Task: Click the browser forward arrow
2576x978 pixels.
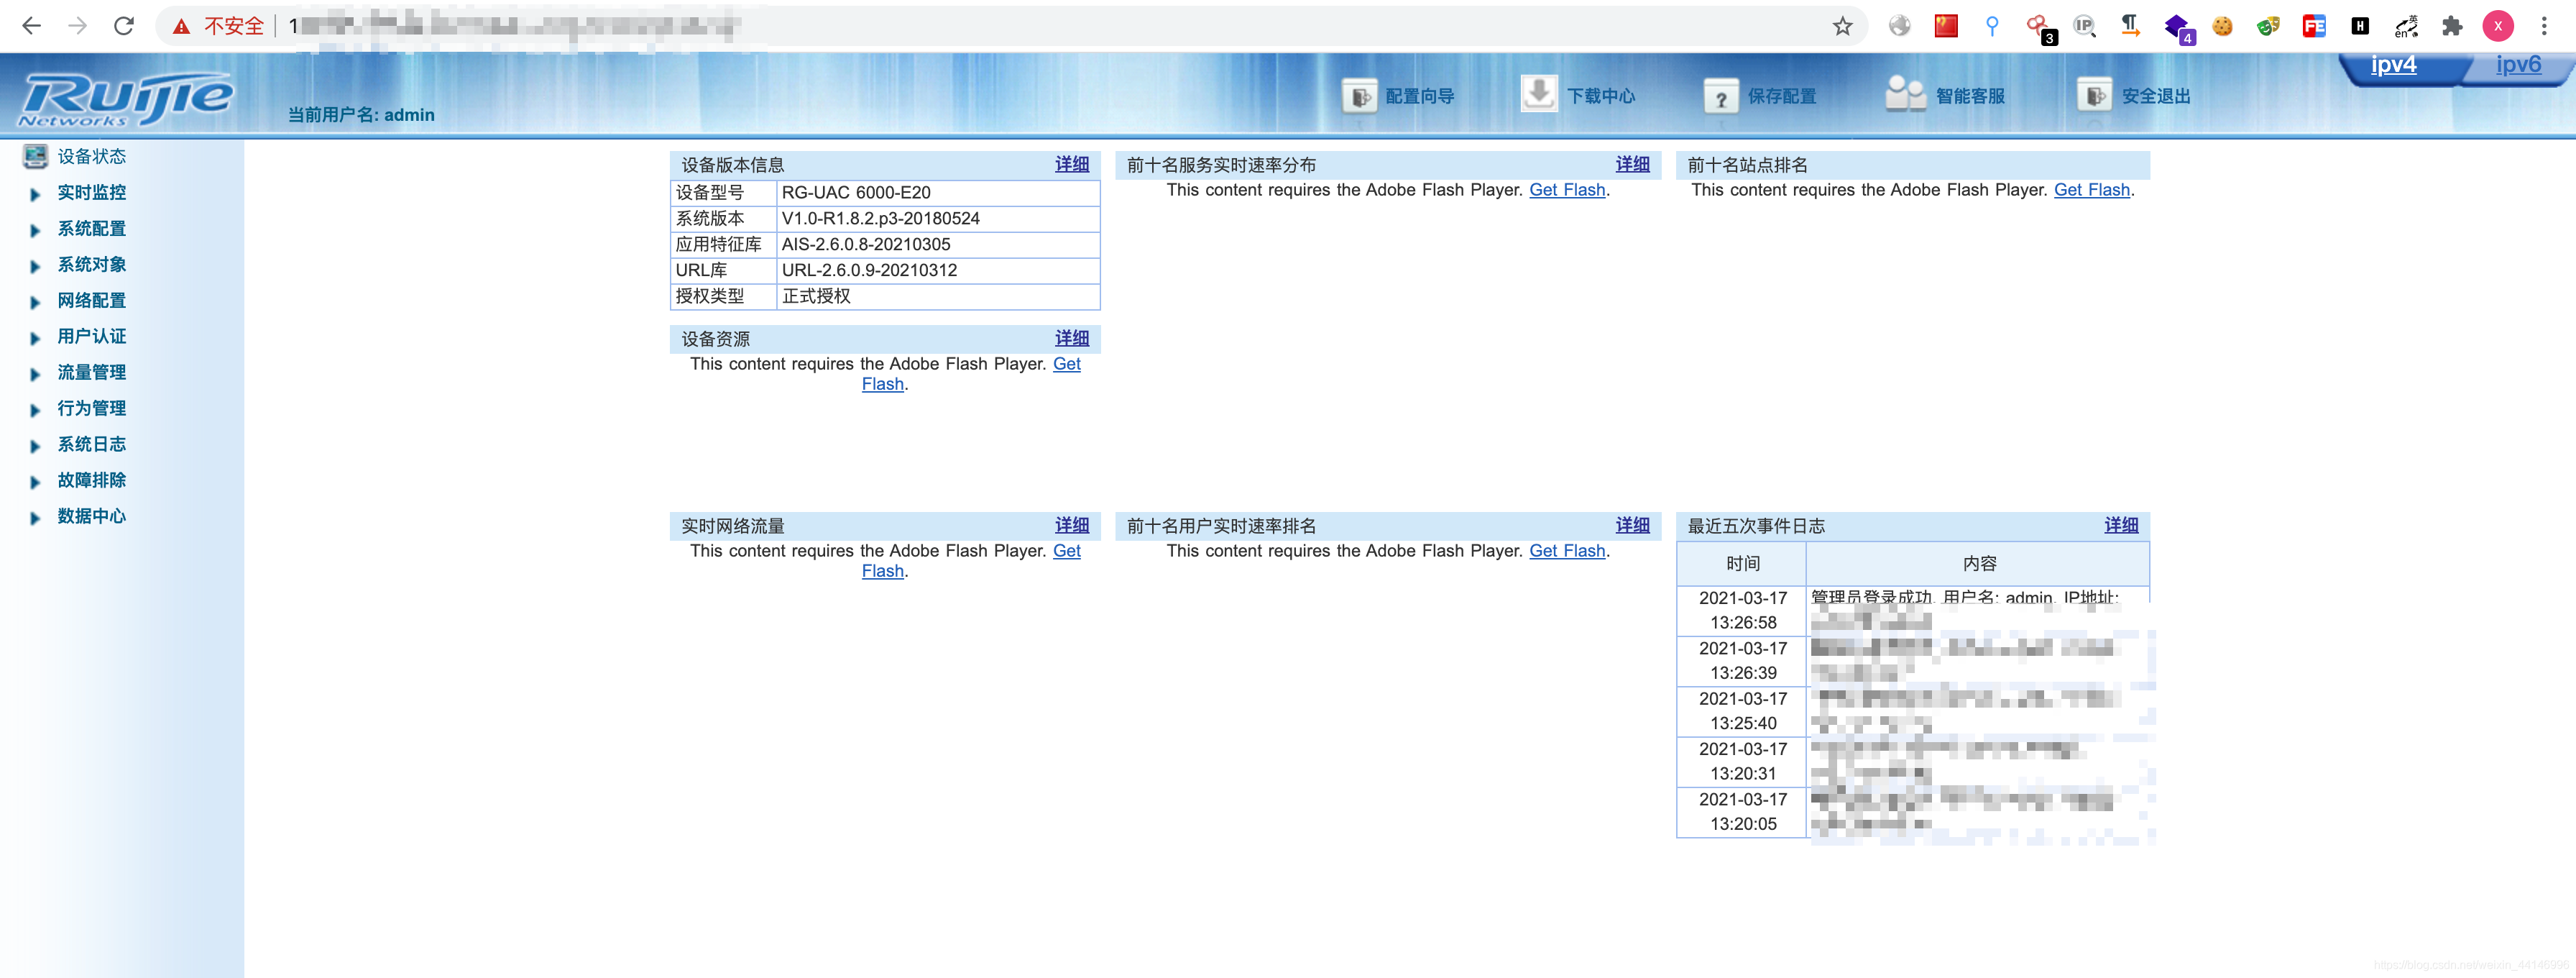Action: tap(77, 26)
